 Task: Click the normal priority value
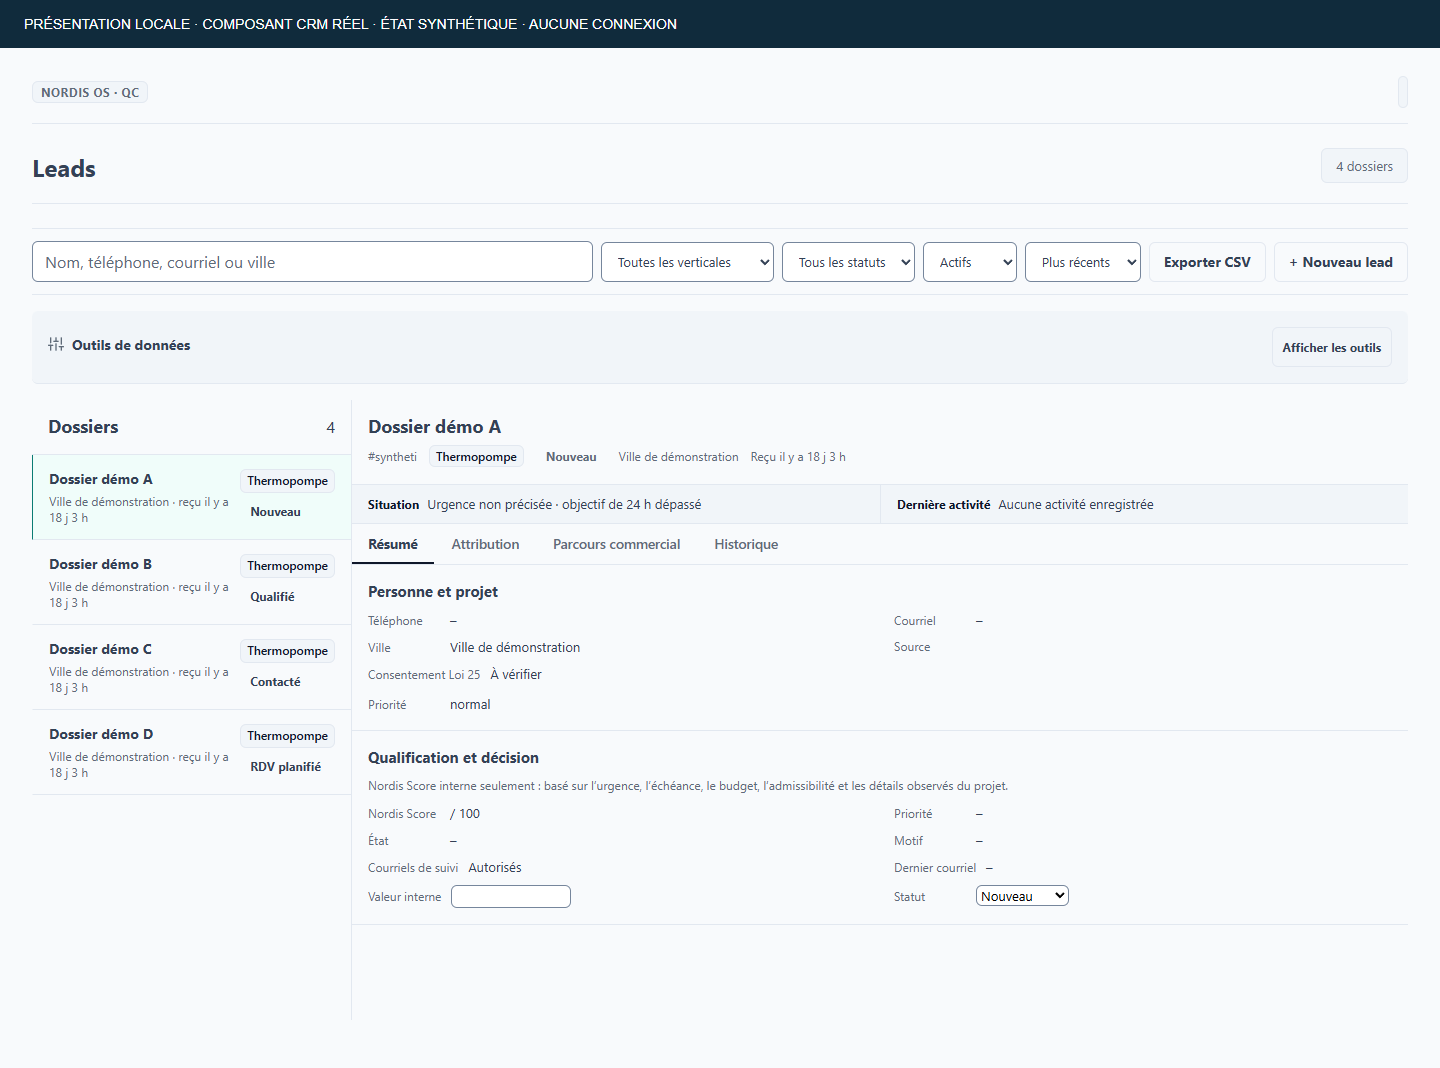(470, 705)
